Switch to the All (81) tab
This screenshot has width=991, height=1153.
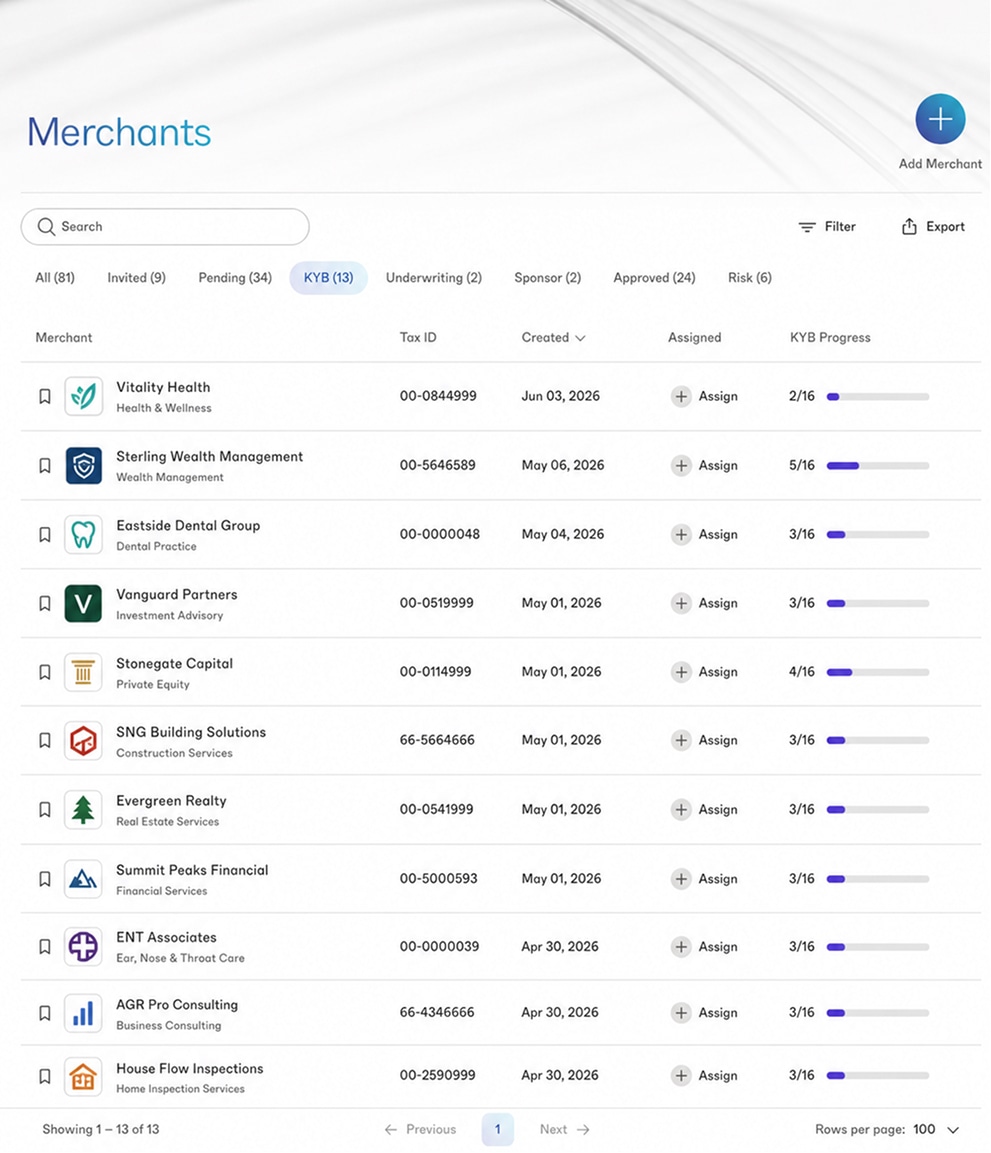(x=55, y=278)
